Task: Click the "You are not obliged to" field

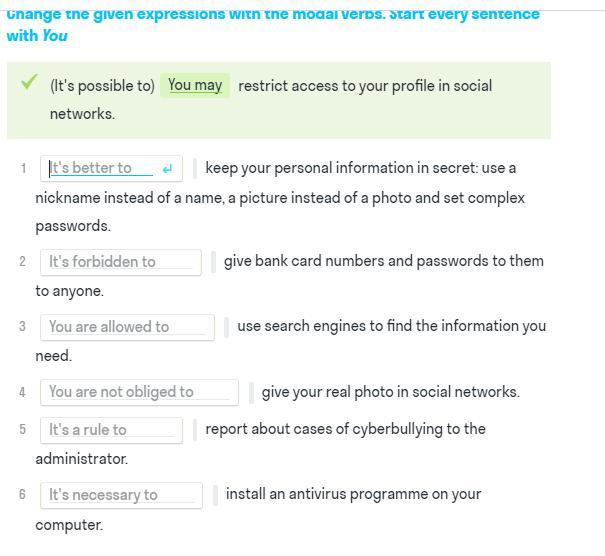Action: pyautogui.click(x=139, y=392)
